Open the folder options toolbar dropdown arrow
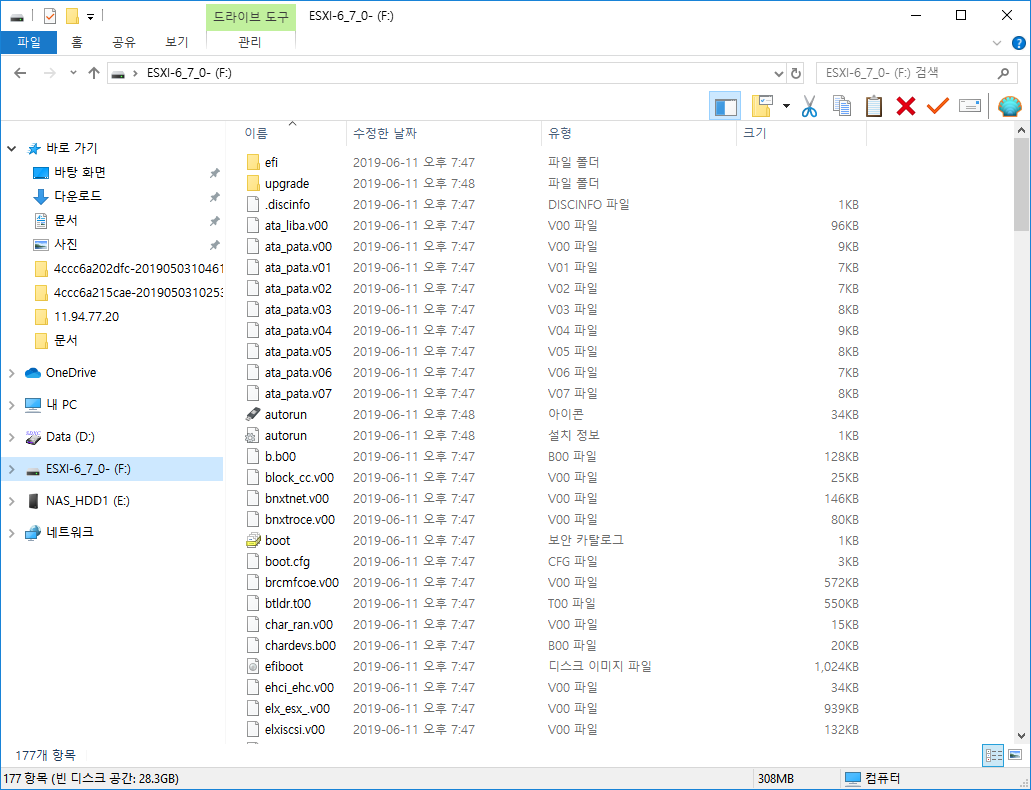Viewport: 1031px width, 790px height. click(786, 106)
